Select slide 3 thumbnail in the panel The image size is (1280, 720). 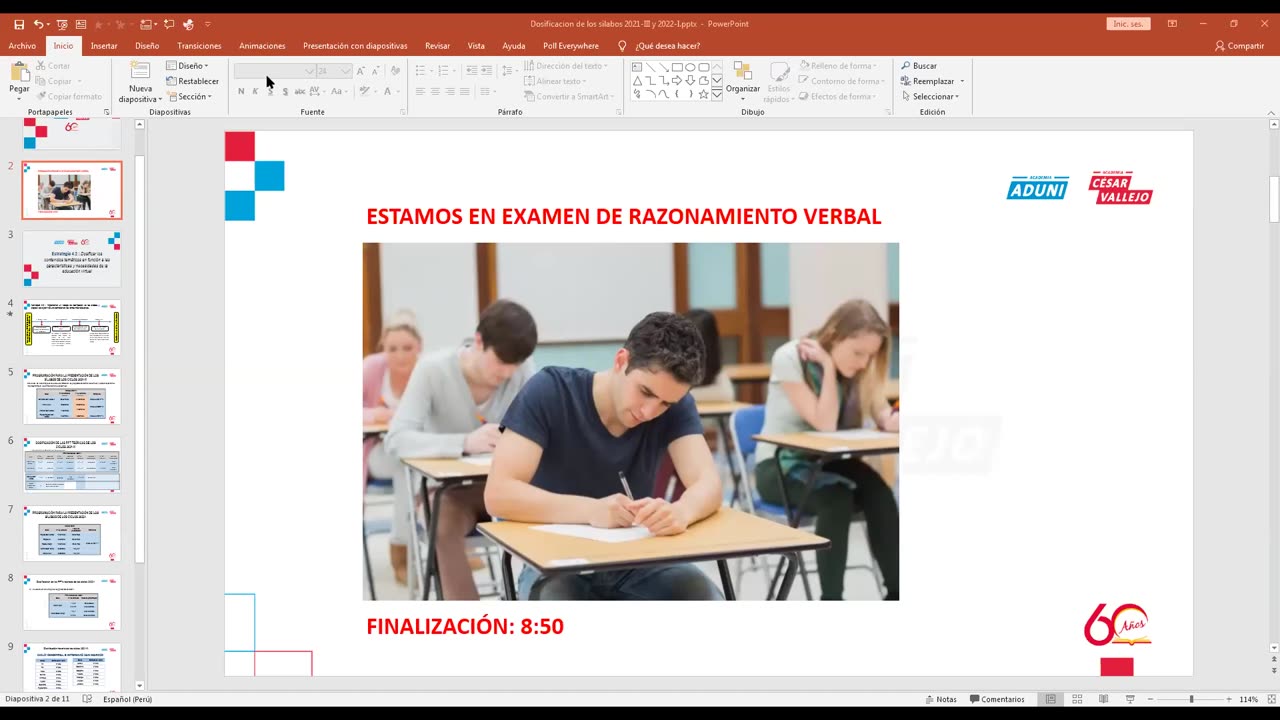[x=71, y=259]
